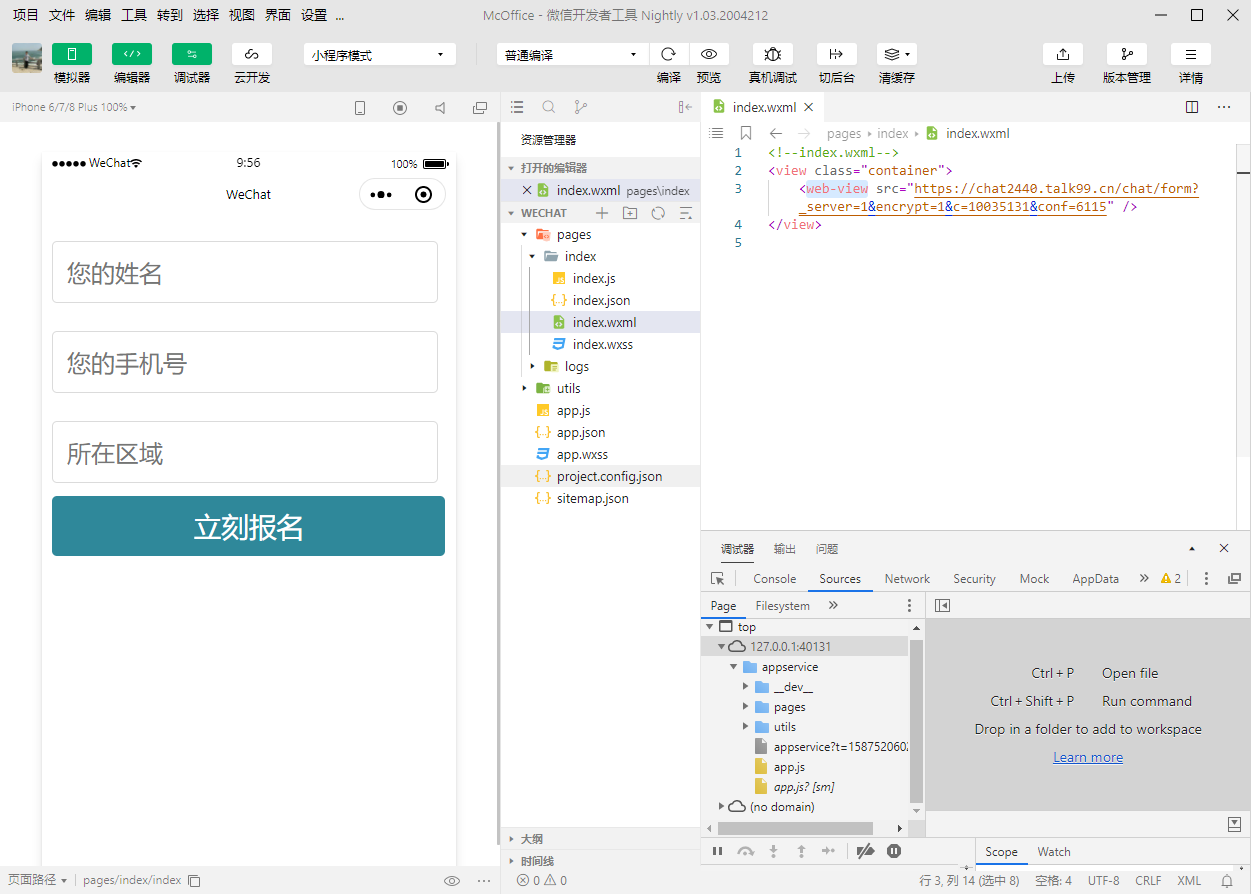Open the Filesystem tab in Sources
The image size is (1251, 894).
tap(783, 606)
